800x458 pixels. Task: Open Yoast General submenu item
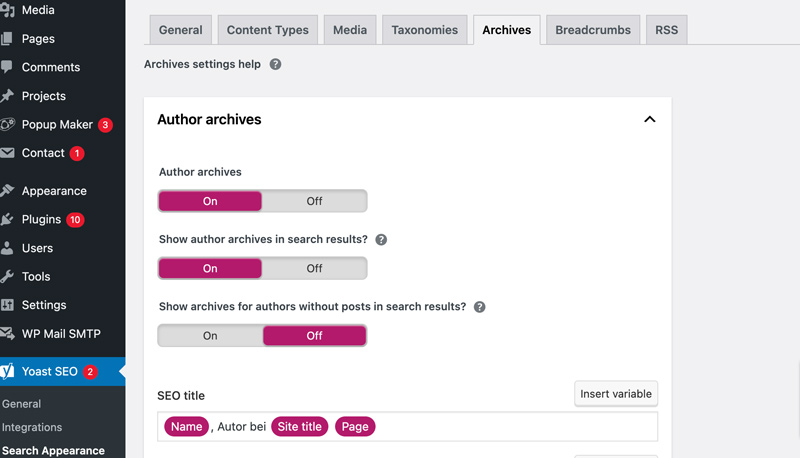[21, 404]
